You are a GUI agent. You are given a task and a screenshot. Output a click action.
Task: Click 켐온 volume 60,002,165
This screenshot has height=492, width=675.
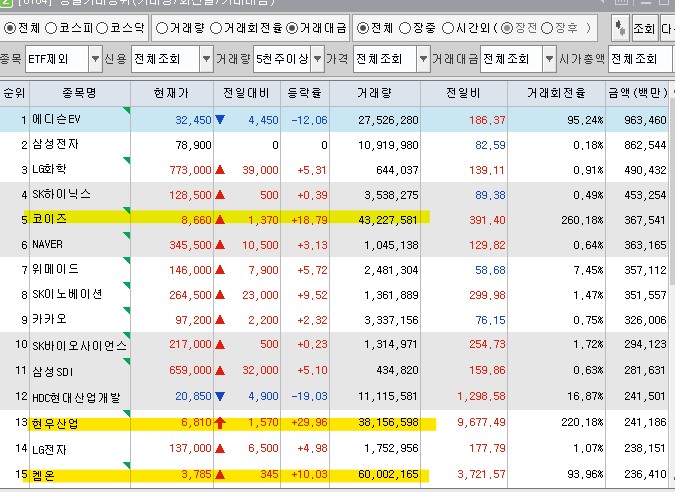tap(388, 474)
